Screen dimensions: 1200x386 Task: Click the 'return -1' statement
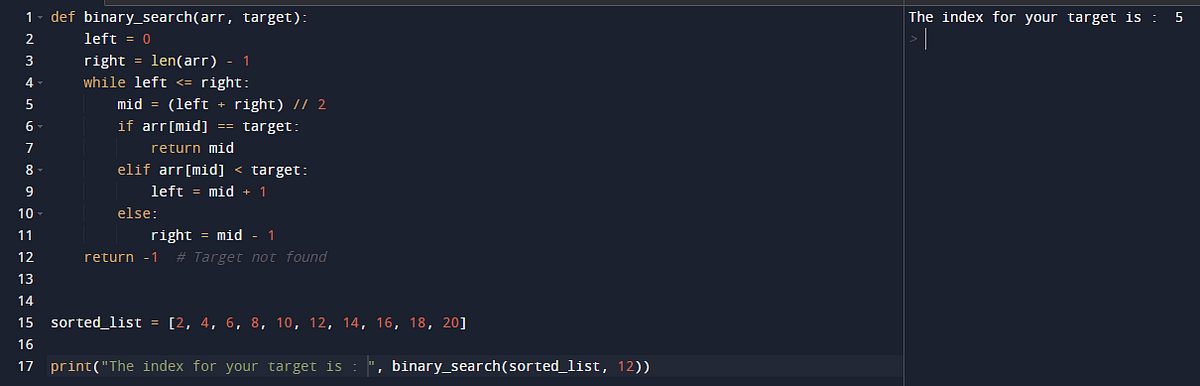[x=121, y=258]
